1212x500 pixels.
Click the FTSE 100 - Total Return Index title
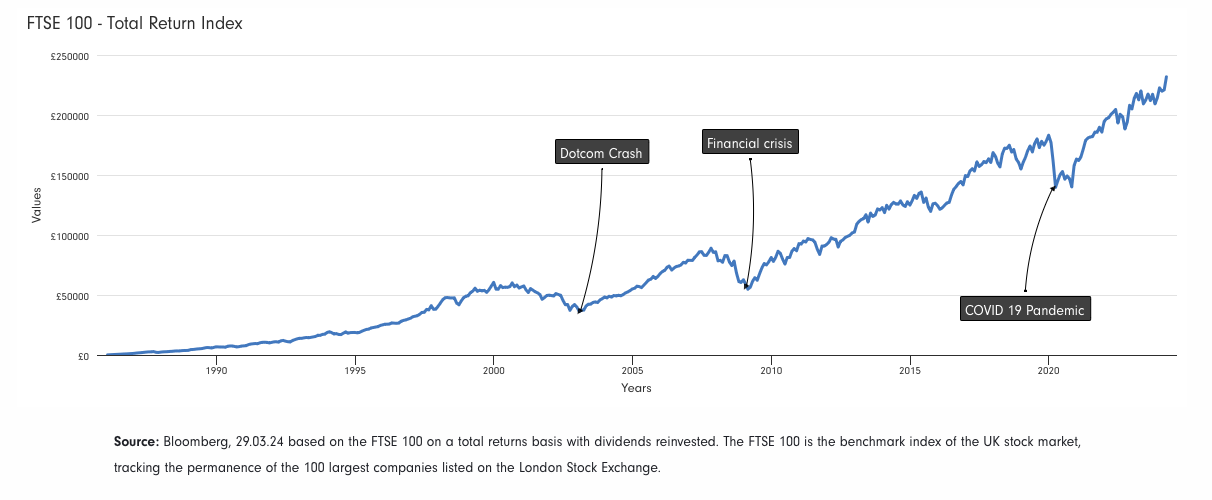point(128,23)
